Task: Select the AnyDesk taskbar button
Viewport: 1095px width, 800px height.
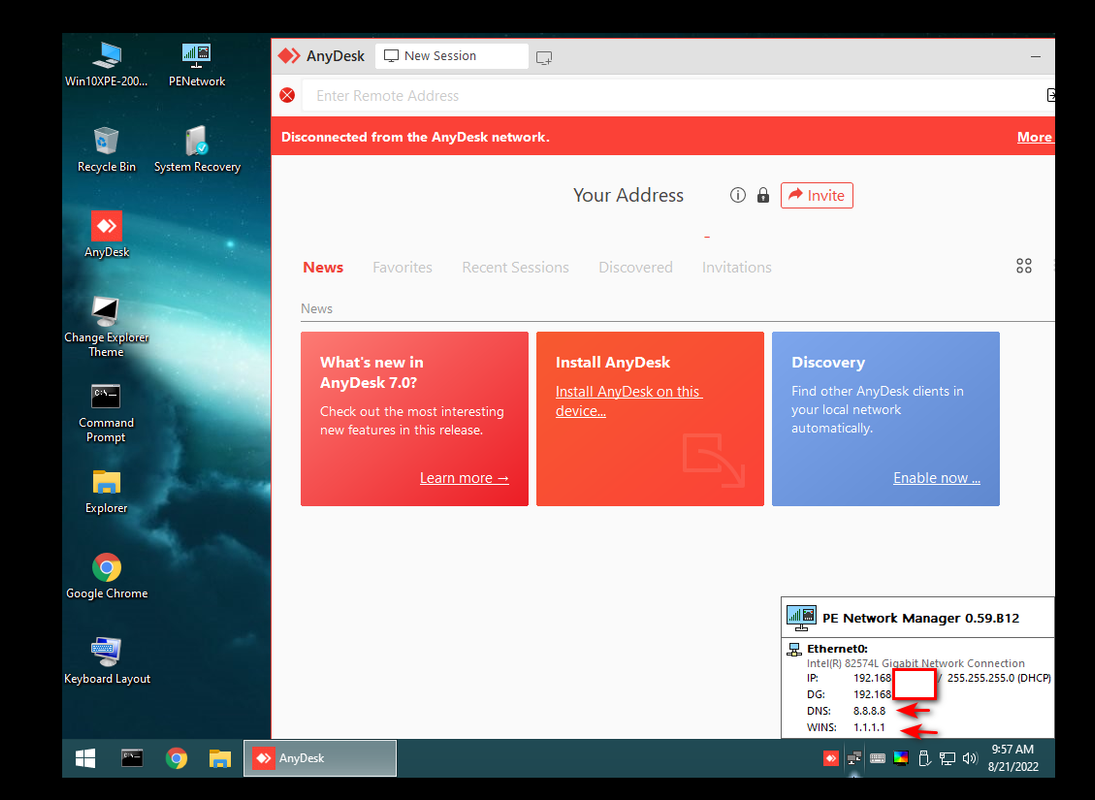Action: point(320,758)
